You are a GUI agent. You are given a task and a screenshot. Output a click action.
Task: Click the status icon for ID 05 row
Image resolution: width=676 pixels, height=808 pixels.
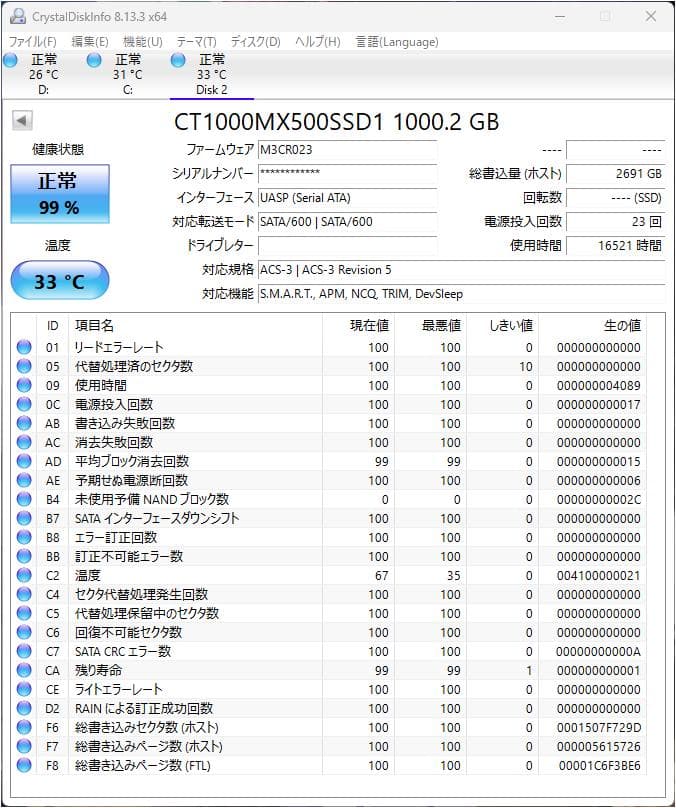click(24, 366)
